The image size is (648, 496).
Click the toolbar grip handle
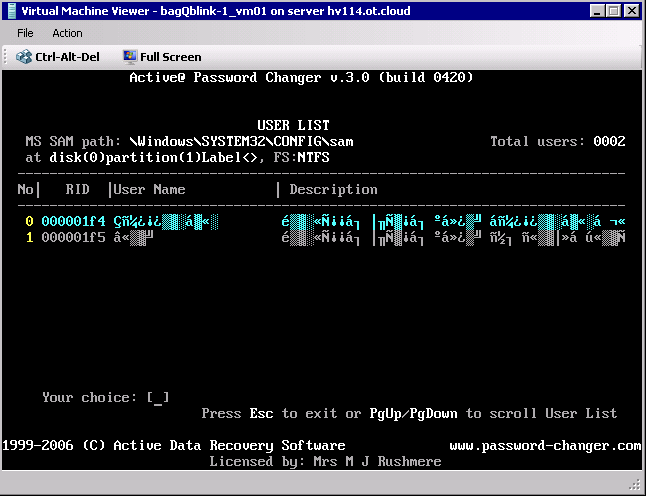[5, 57]
